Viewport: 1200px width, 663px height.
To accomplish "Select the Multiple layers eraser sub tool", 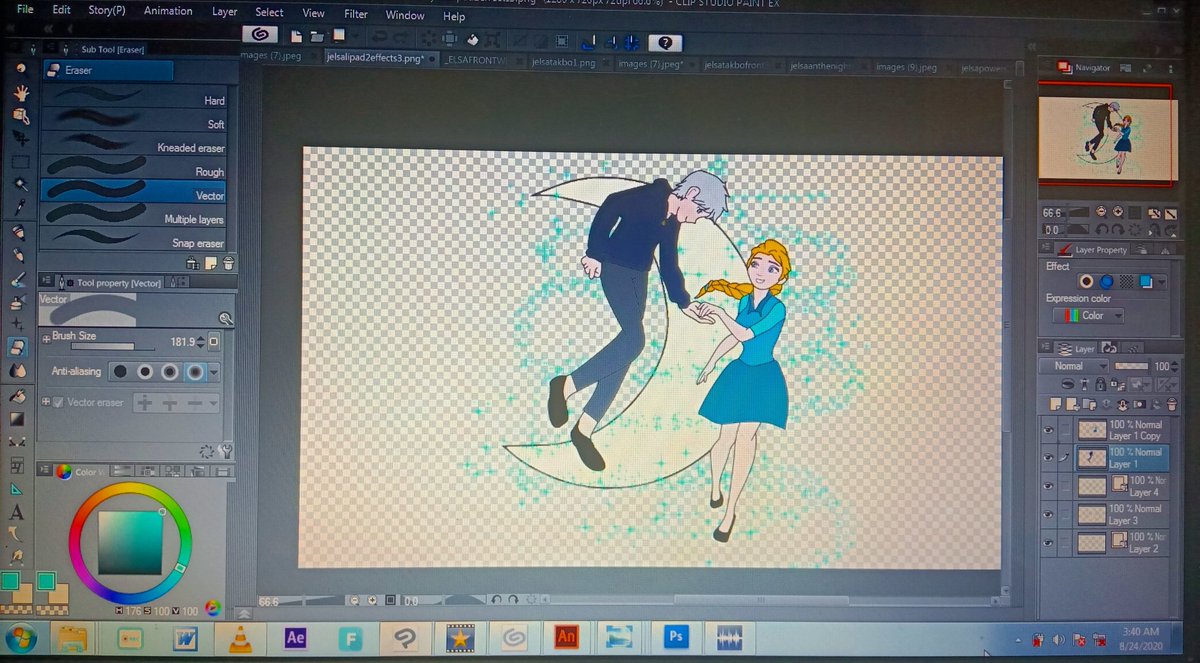I will pyautogui.click(x=134, y=217).
